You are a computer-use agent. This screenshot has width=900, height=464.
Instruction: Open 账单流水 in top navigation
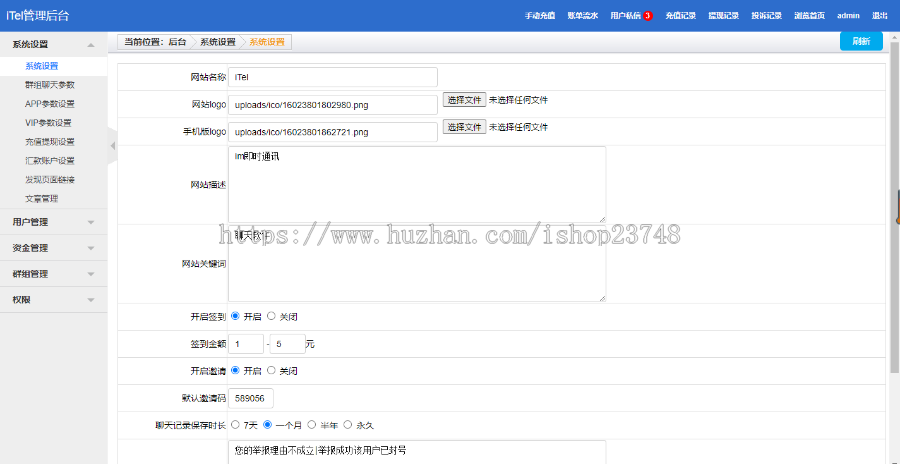tap(583, 16)
